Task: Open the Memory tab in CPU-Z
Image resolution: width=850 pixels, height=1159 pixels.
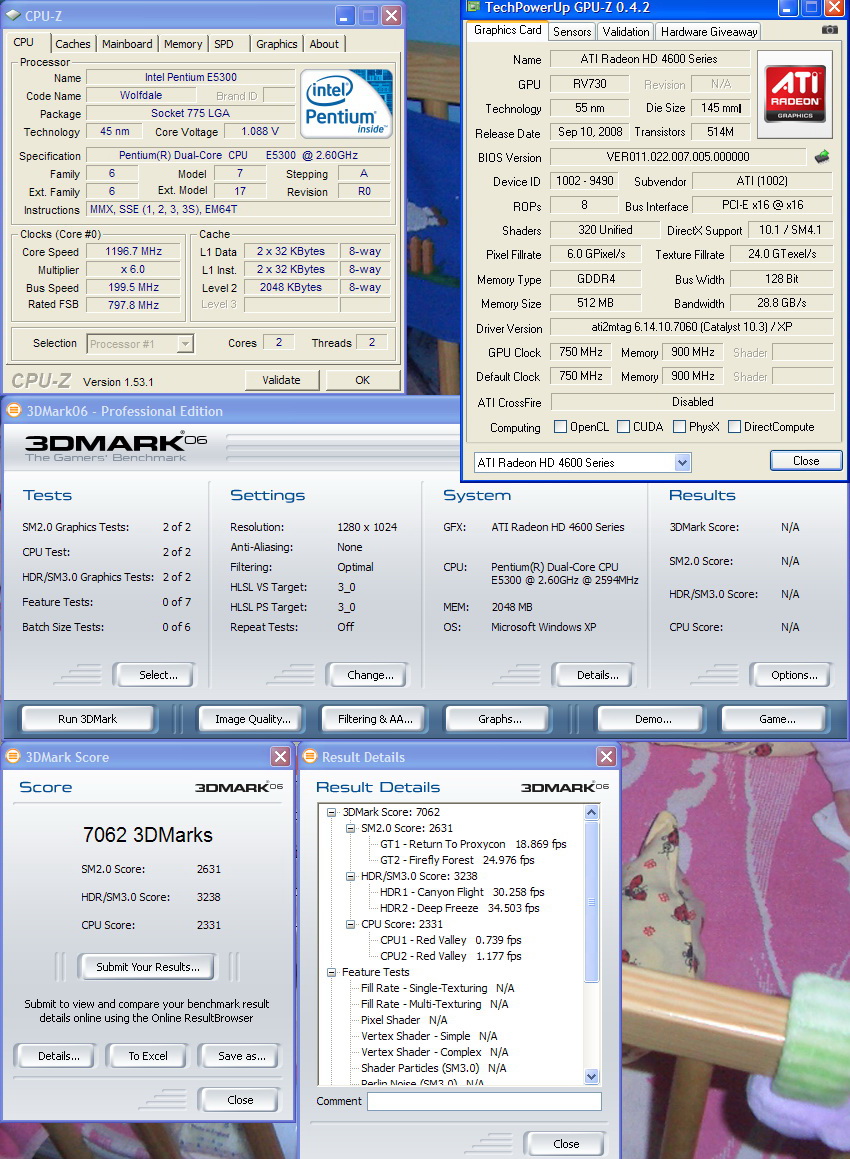Action: [183, 44]
